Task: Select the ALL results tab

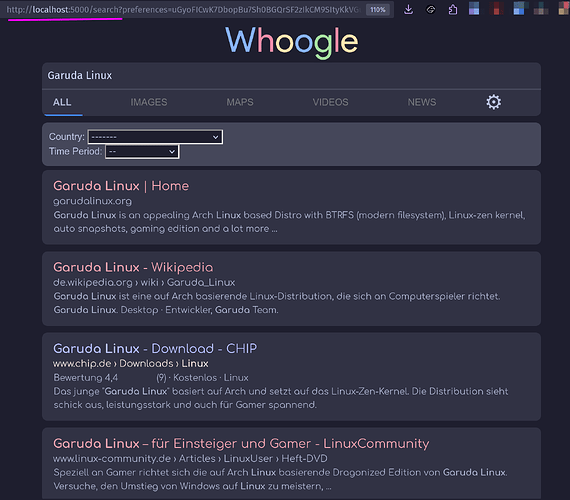Action: click(x=62, y=102)
